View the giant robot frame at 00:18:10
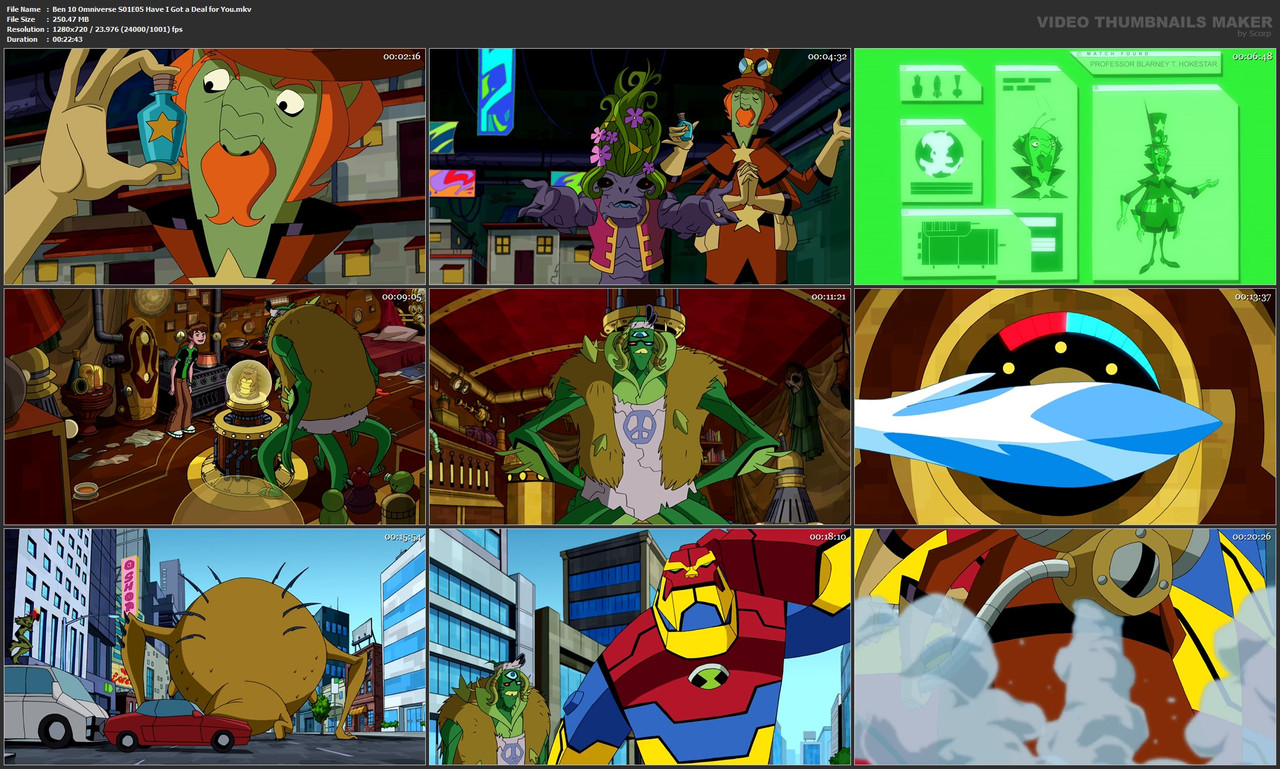This screenshot has width=1280, height=769. (640, 645)
